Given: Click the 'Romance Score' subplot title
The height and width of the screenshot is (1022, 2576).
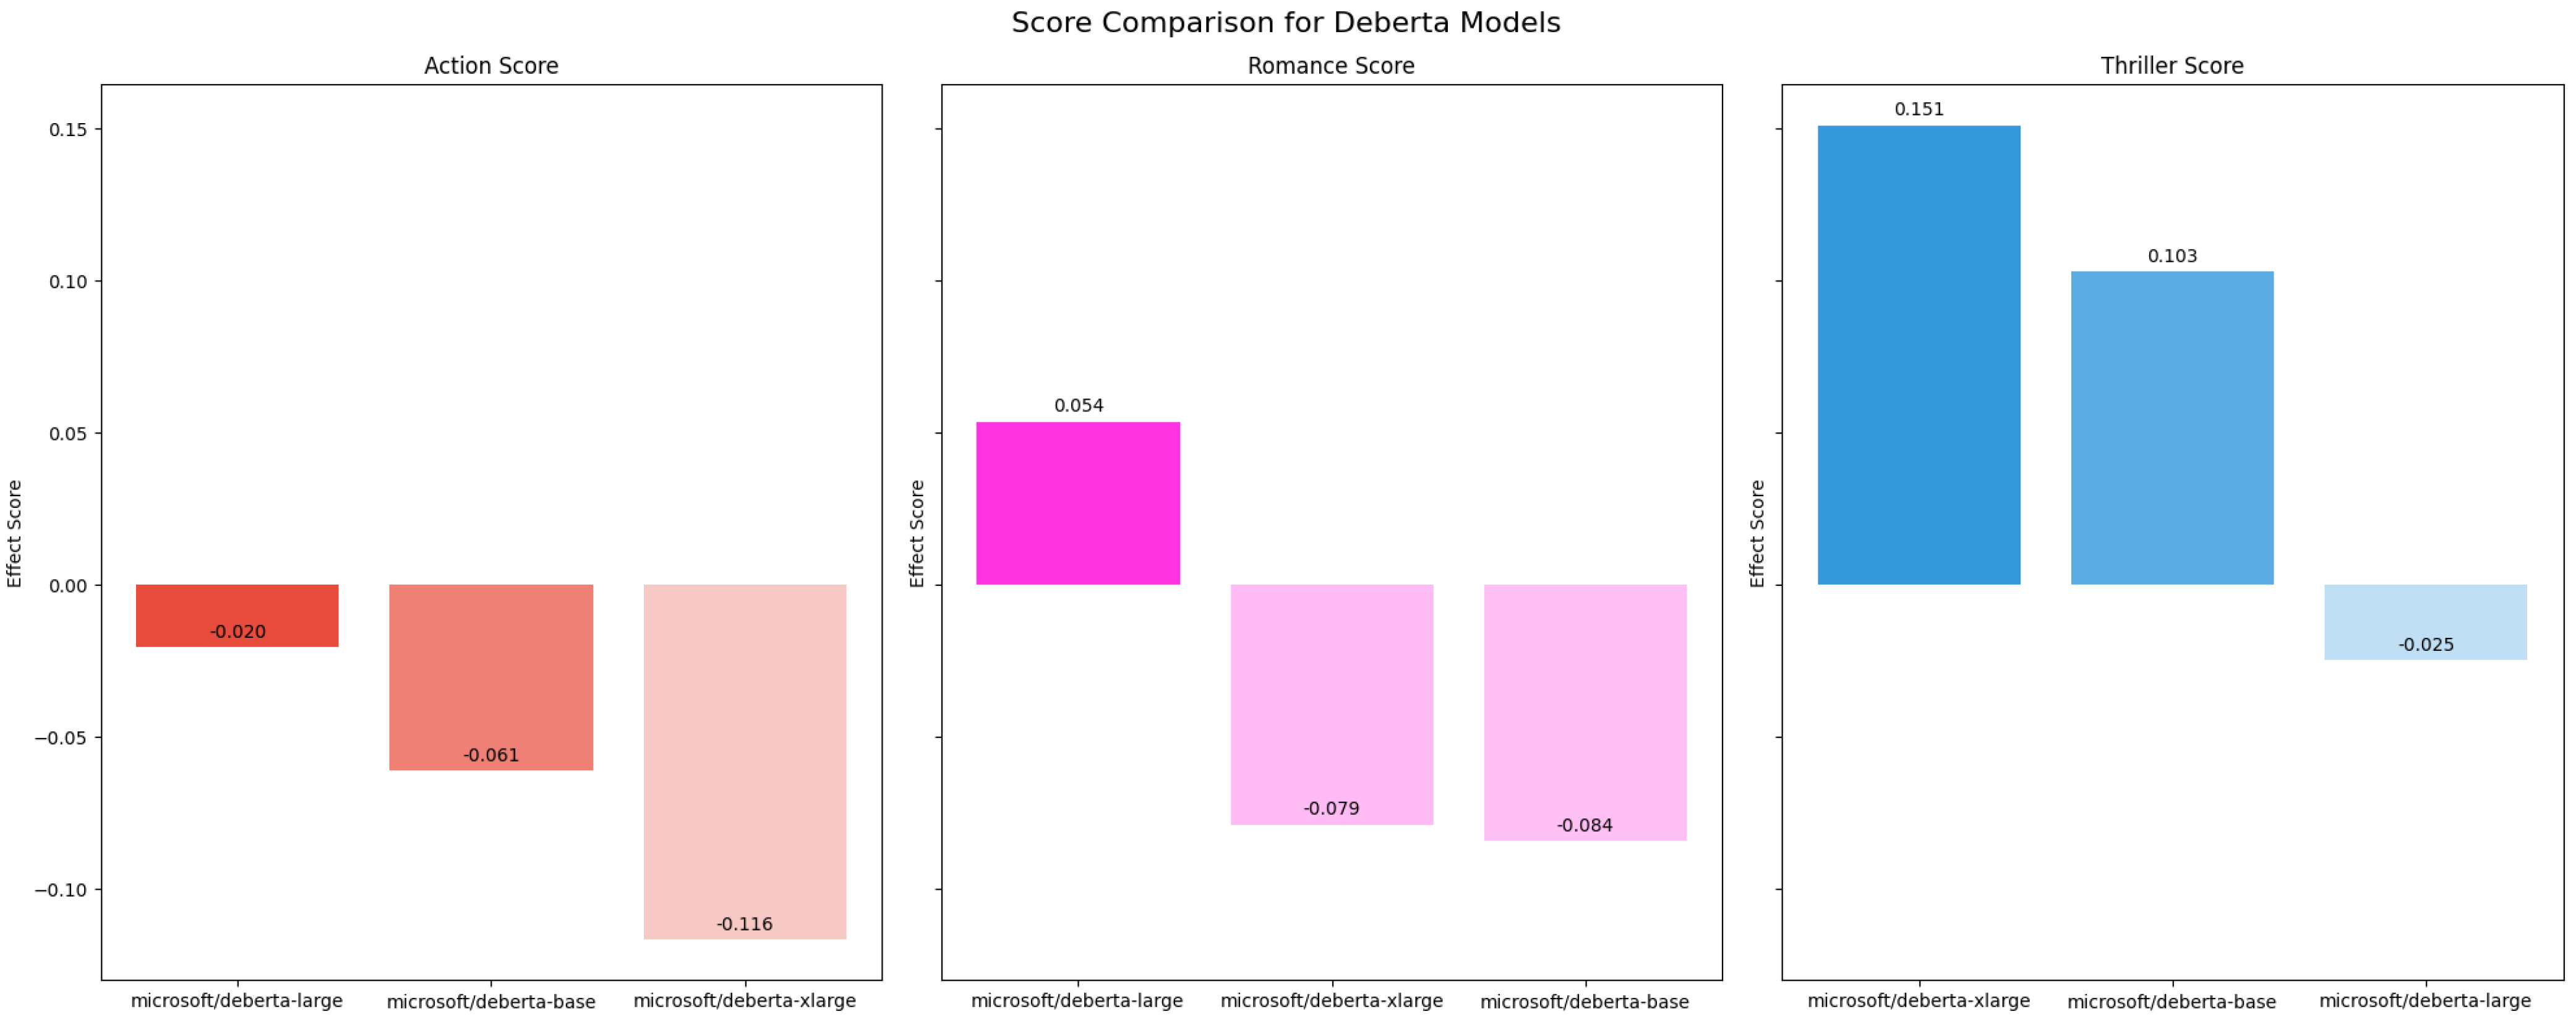Looking at the screenshot, I should 1330,66.
